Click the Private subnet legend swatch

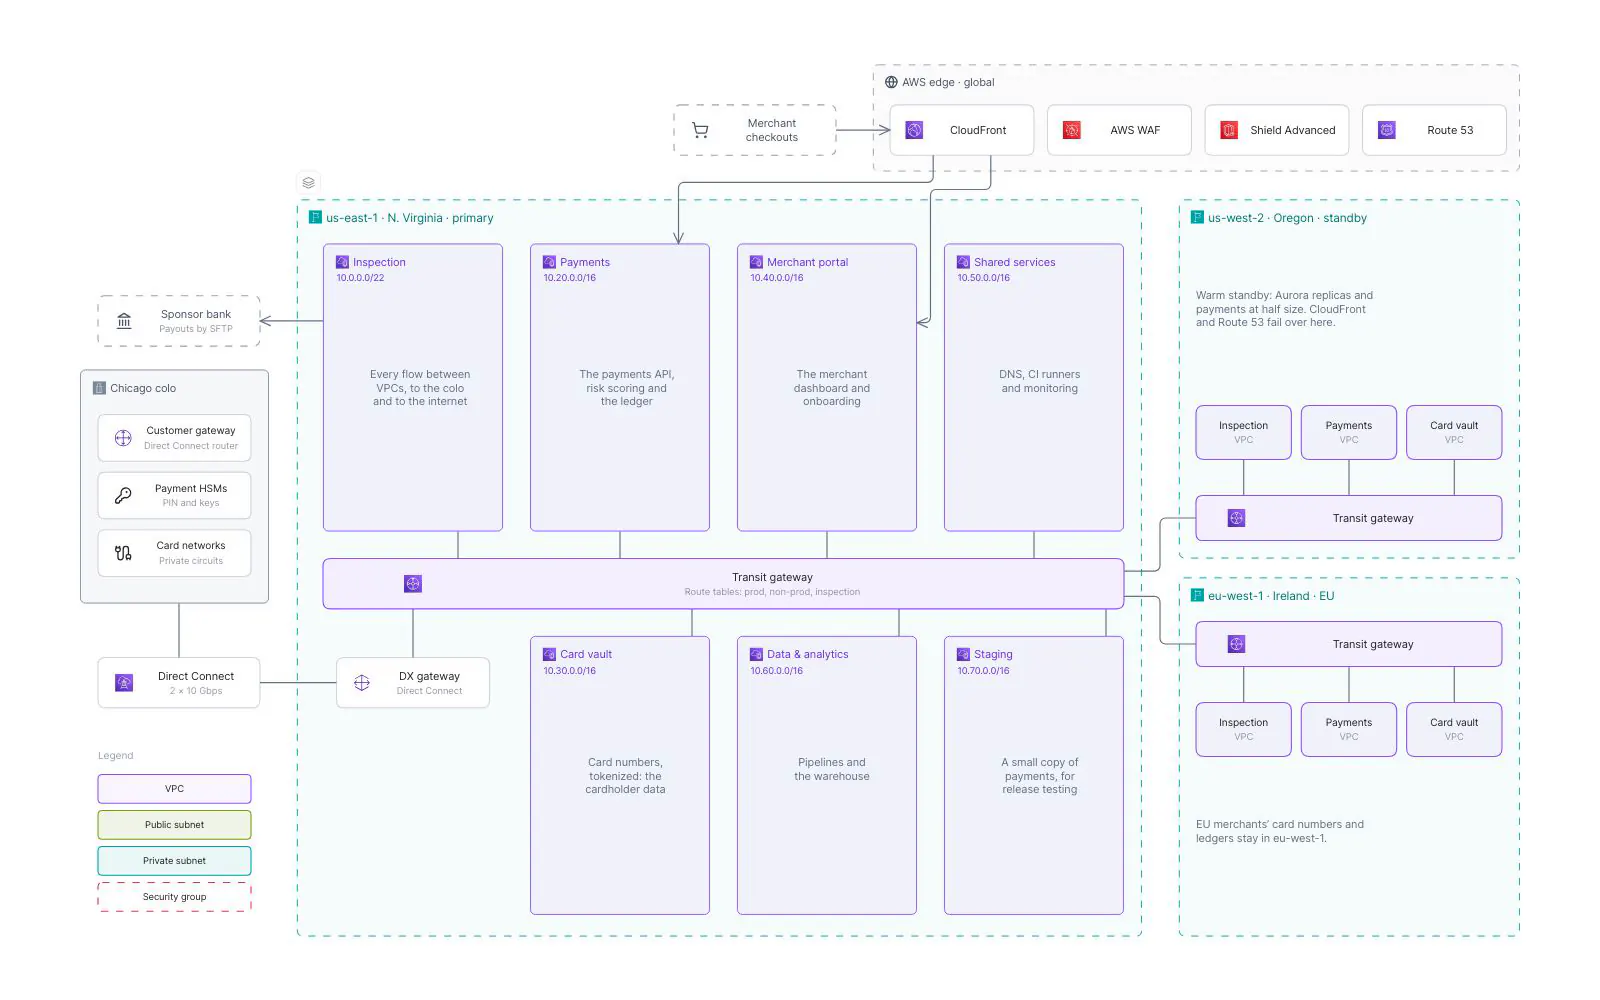(174, 861)
